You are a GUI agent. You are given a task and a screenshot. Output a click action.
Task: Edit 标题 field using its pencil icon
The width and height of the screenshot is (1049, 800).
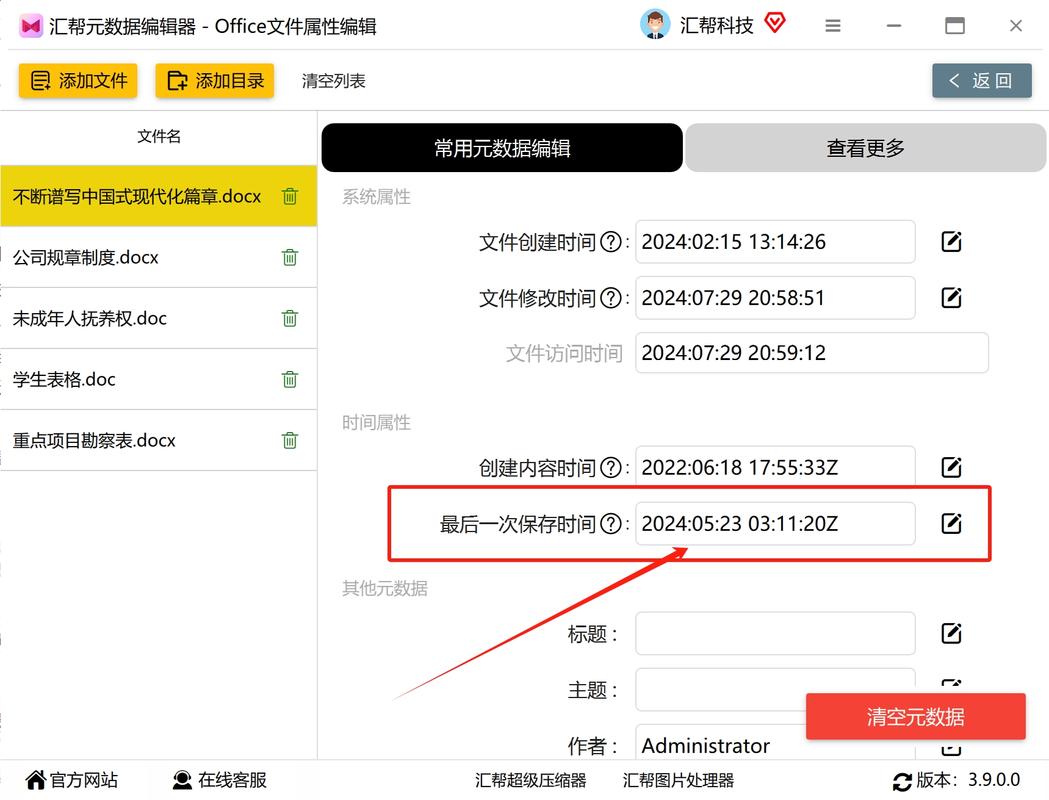tap(951, 633)
